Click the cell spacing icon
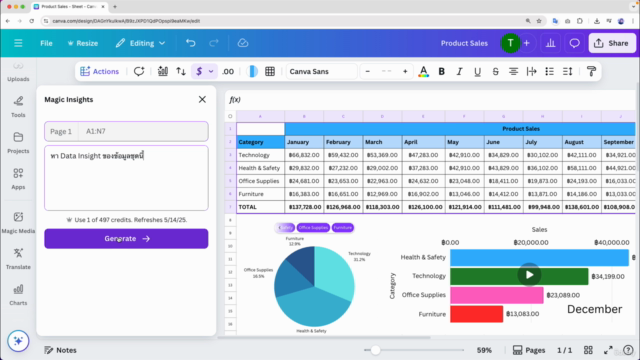Screen dimensions: 640x360 [x=531, y=71]
